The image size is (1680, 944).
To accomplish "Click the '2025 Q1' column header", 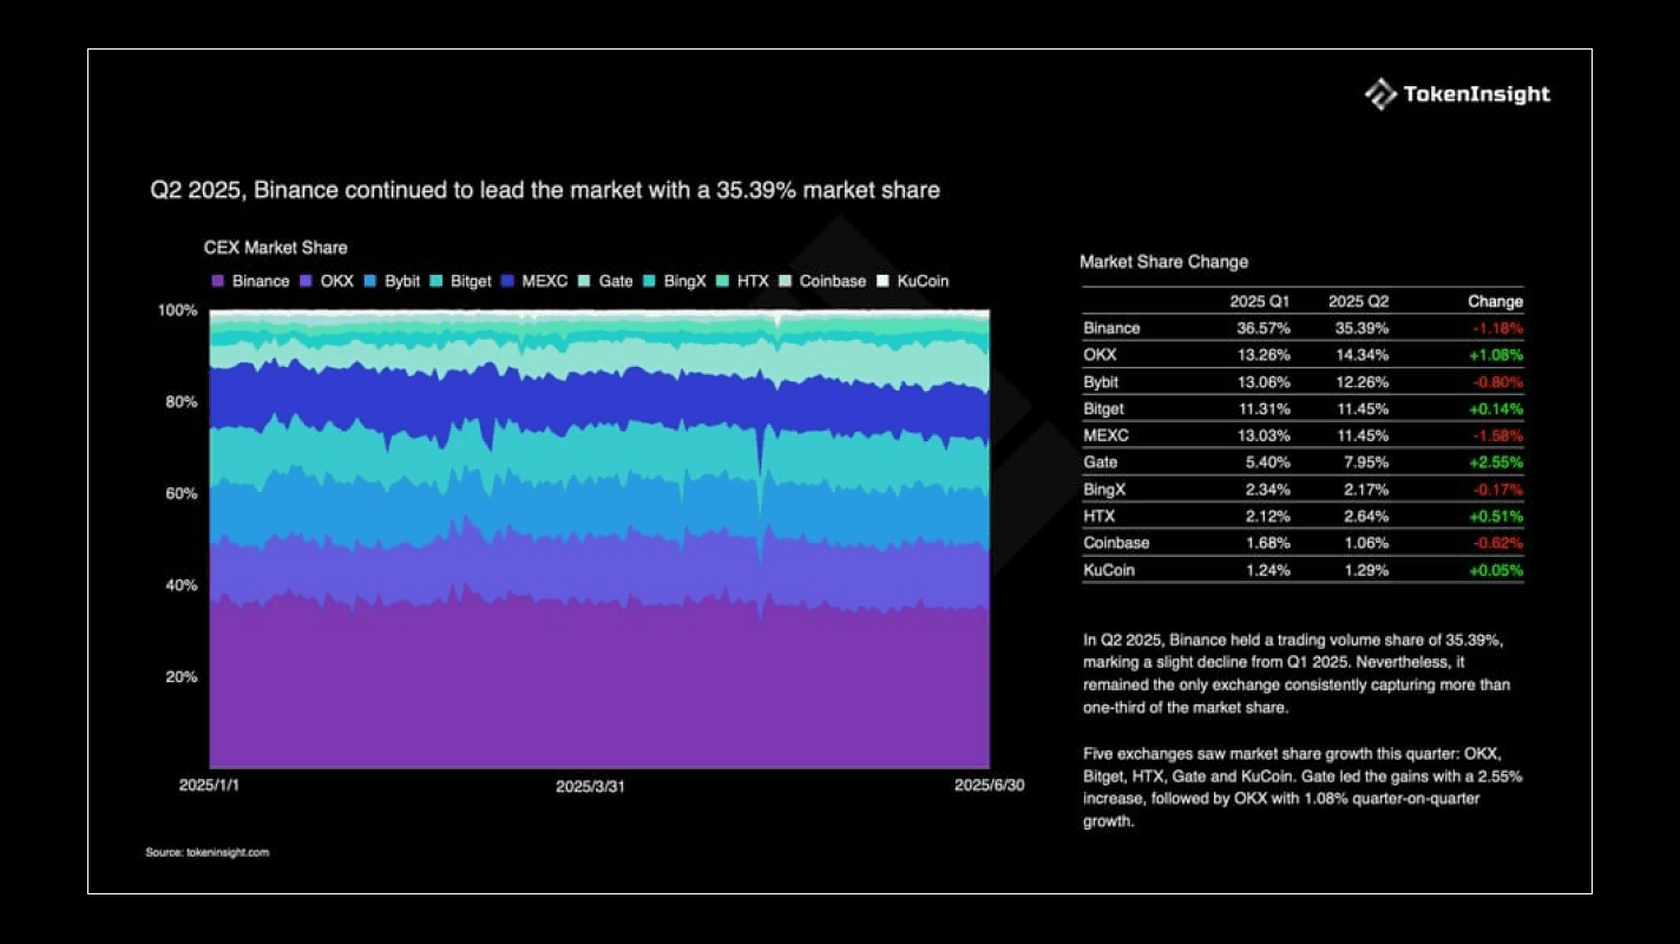I will click(x=1259, y=301).
